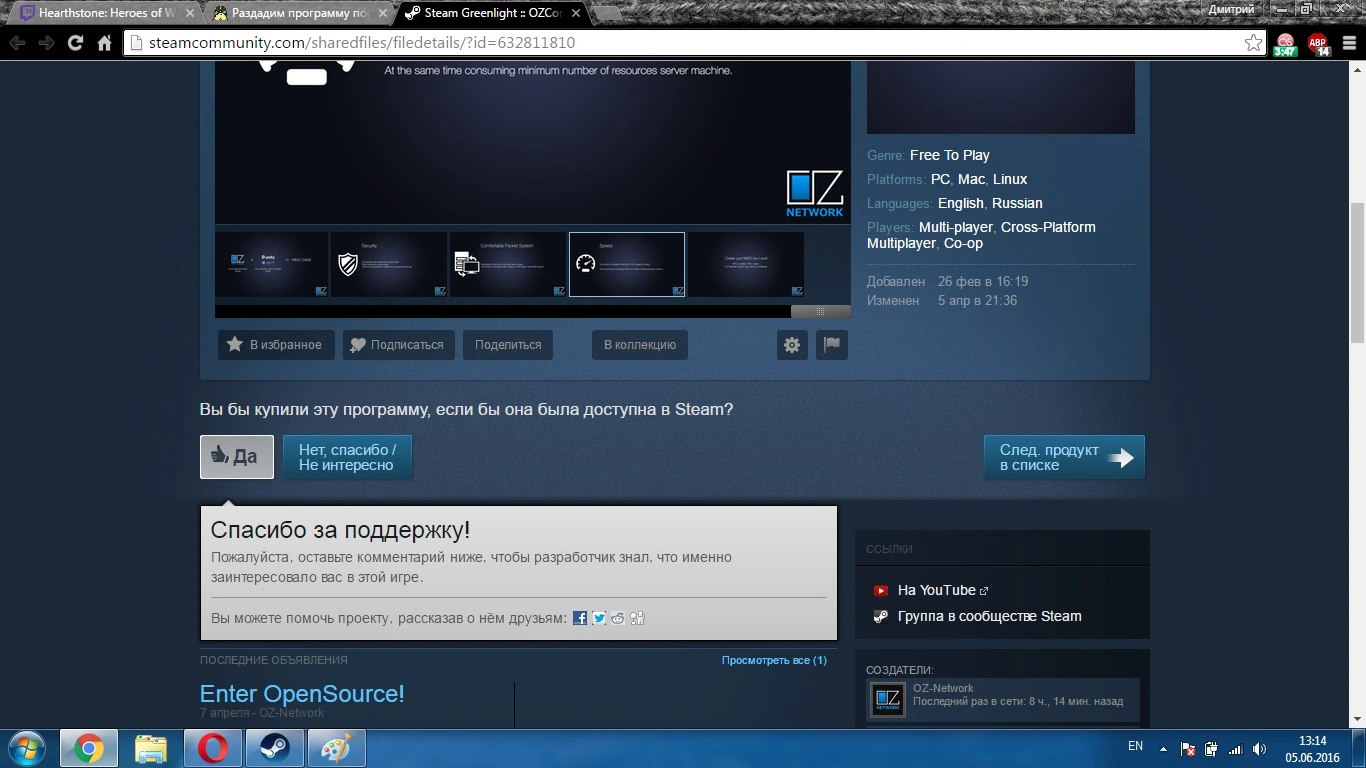Screen dimensions: 1366x768
Task: Click the page vertical scrollbar thumb
Action: [1357, 272]
